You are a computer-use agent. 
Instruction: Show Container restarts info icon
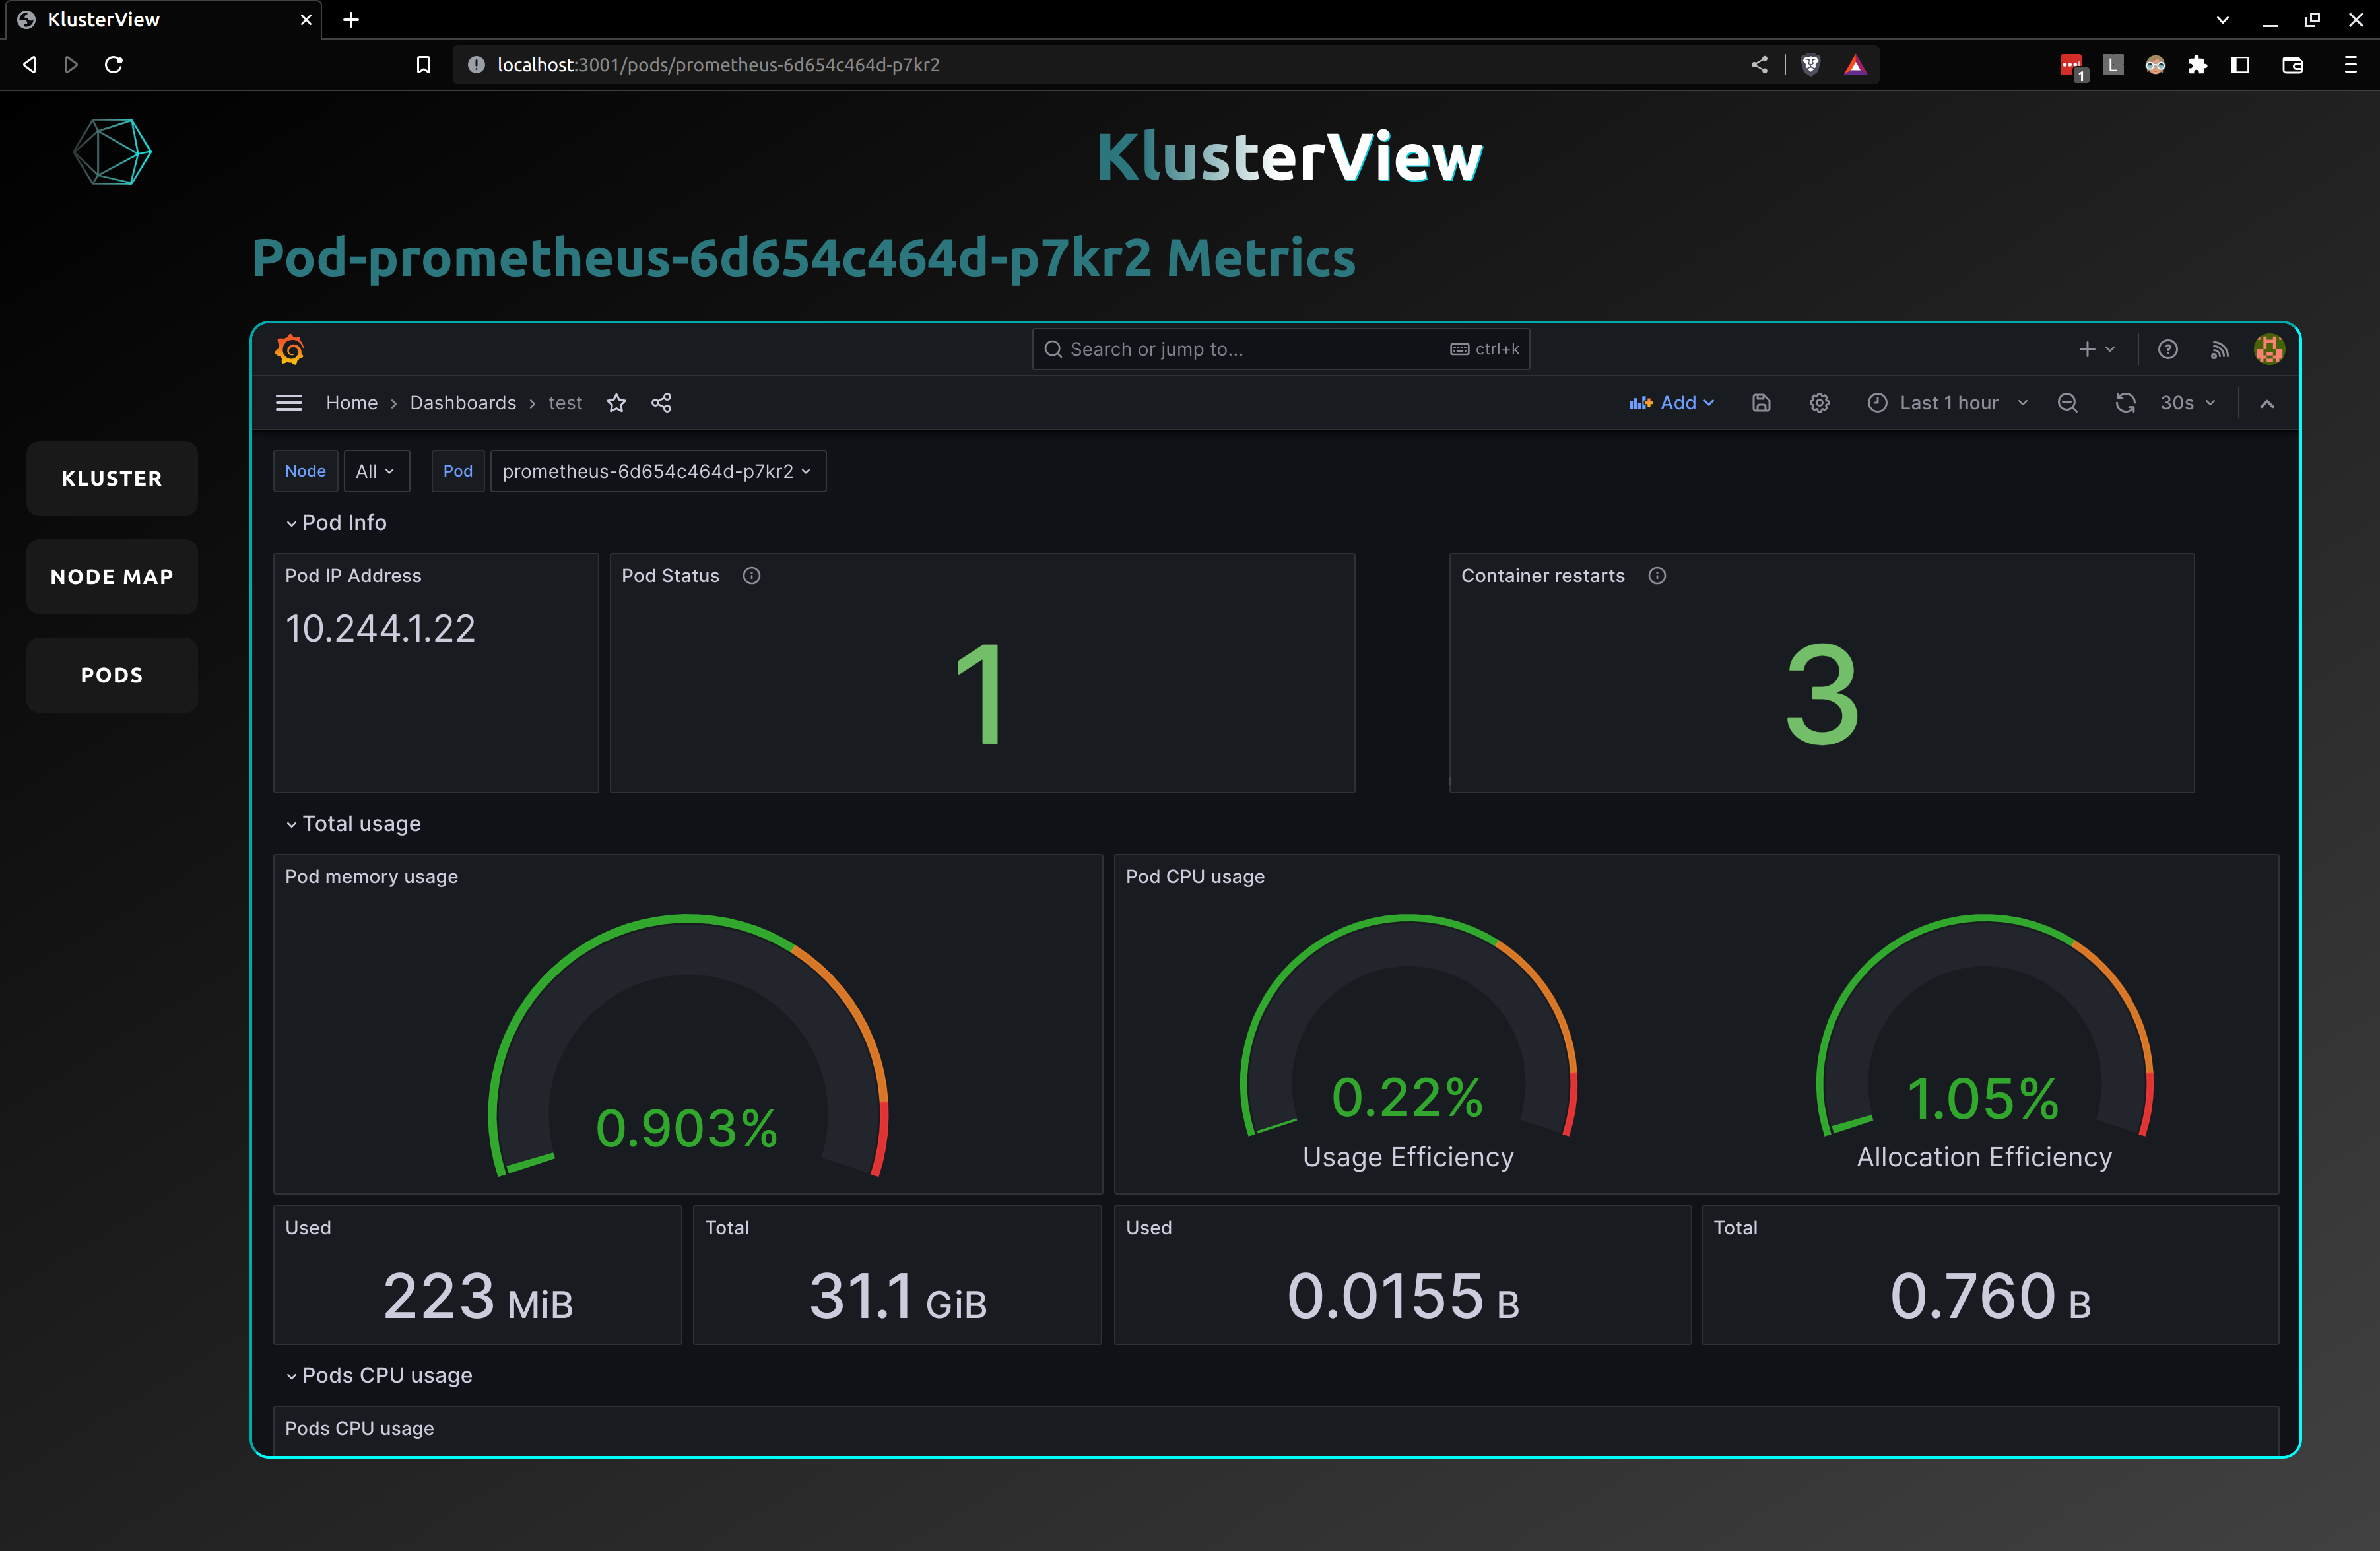1657,576
